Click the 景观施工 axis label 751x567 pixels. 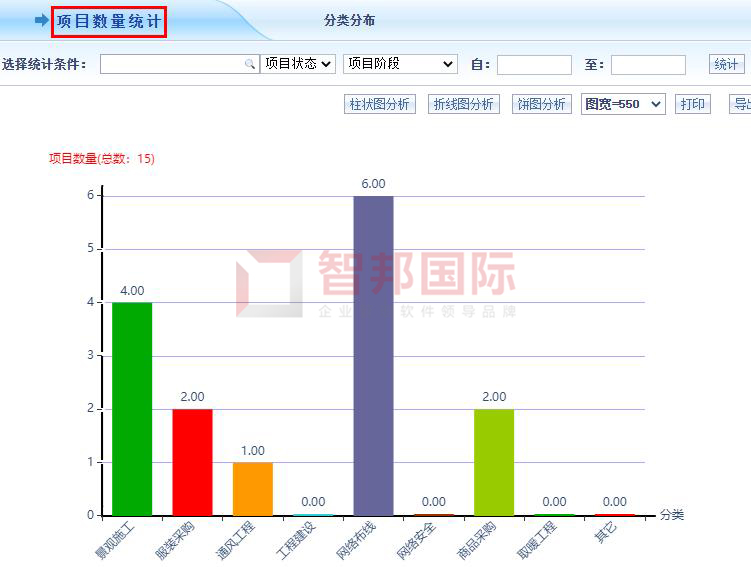115,542
